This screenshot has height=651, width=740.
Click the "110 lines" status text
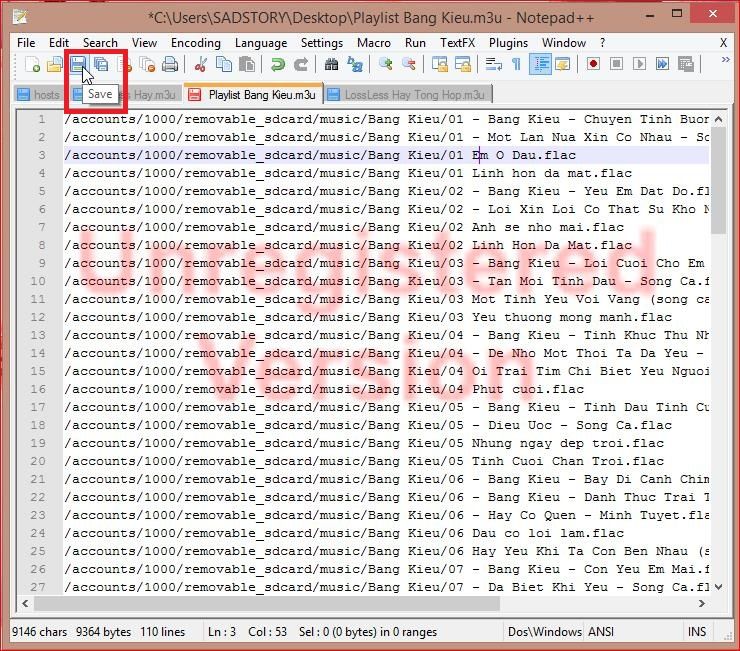(x=162, y=632)
